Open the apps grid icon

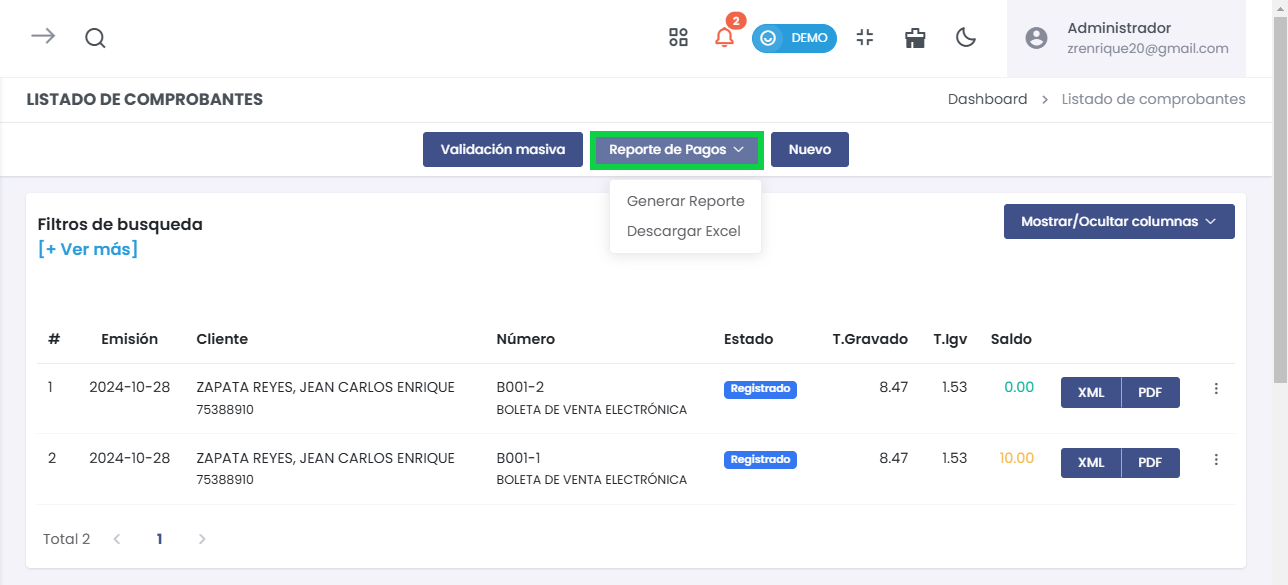click(x=678, y=37)
